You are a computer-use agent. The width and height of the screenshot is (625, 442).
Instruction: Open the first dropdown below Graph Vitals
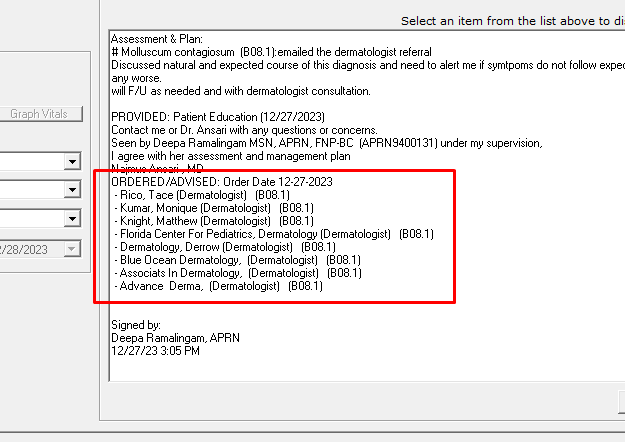(x=72, y=162)
